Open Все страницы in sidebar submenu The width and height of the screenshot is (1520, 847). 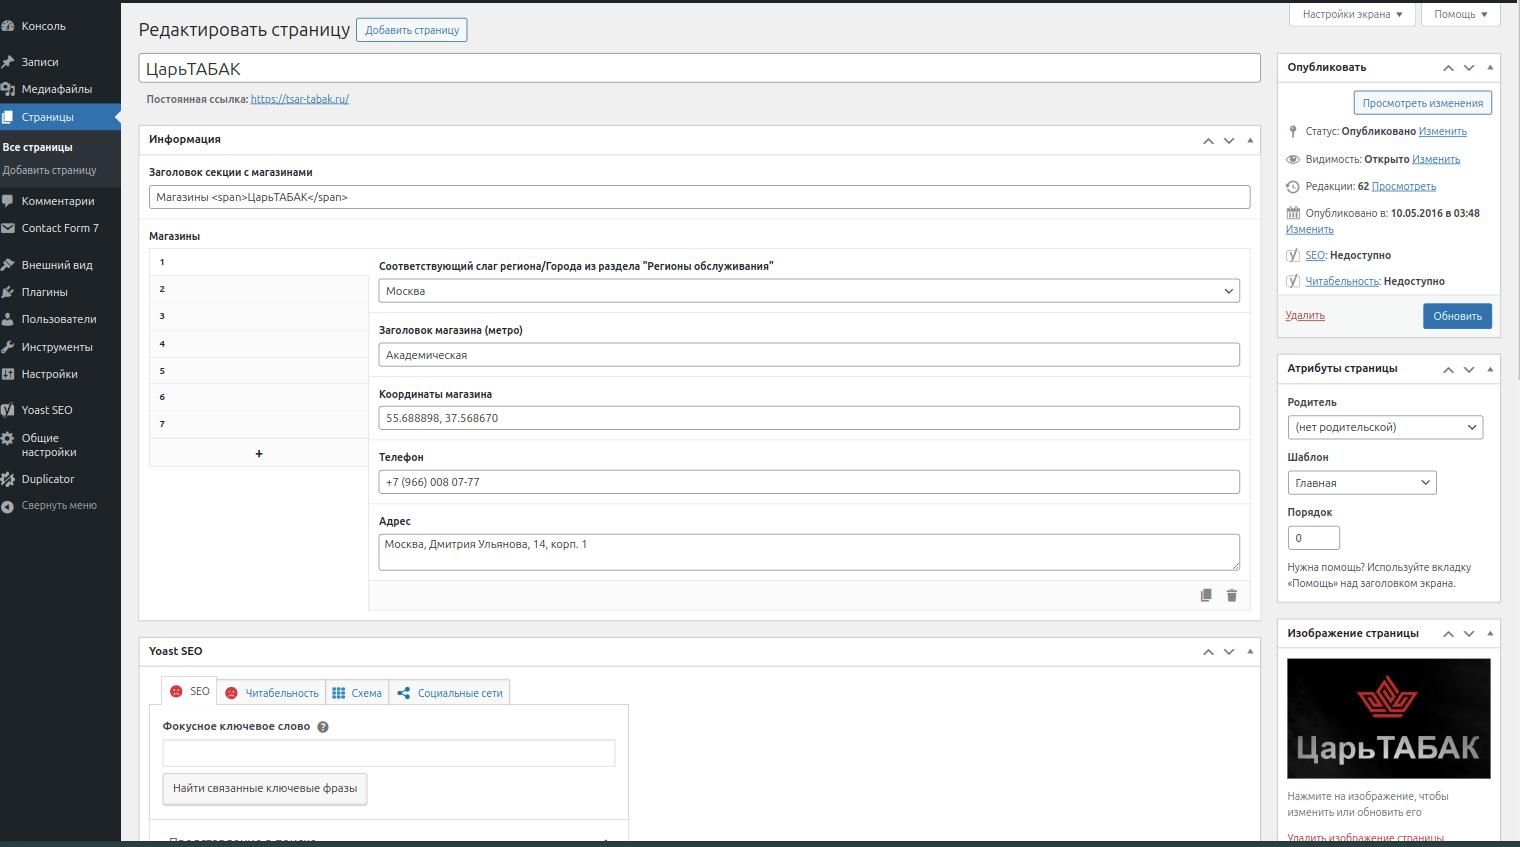click(38, 147)
